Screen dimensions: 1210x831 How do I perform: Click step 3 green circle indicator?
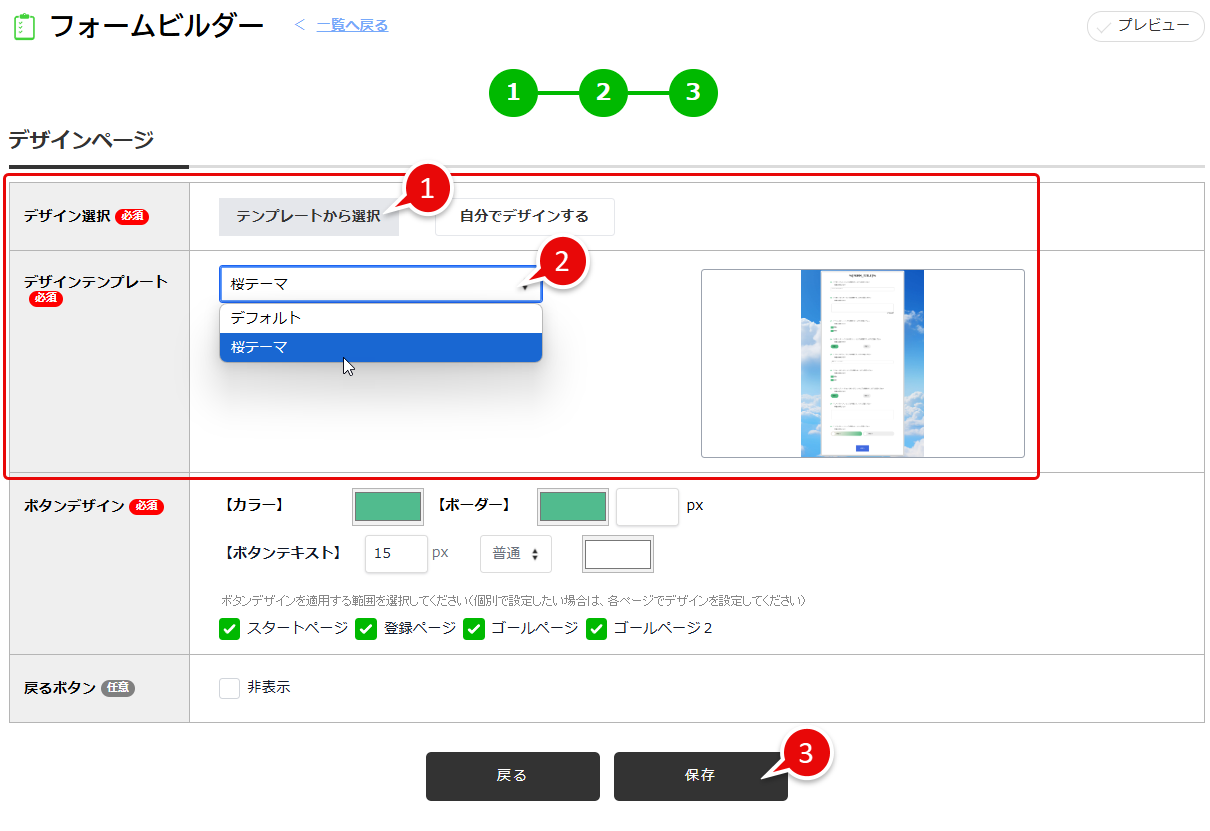(x=693, y=92)
